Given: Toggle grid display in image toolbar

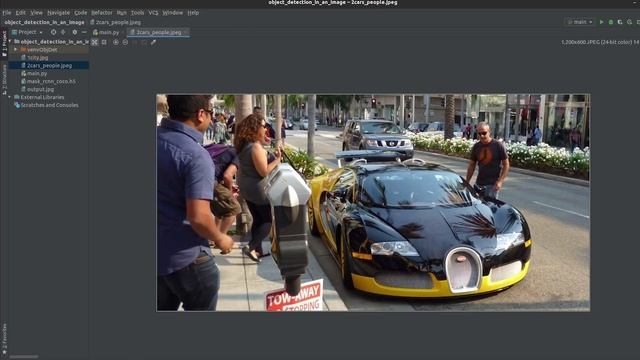Looking at the screenshot, I should pyautogui.click(x=104, y=42).
